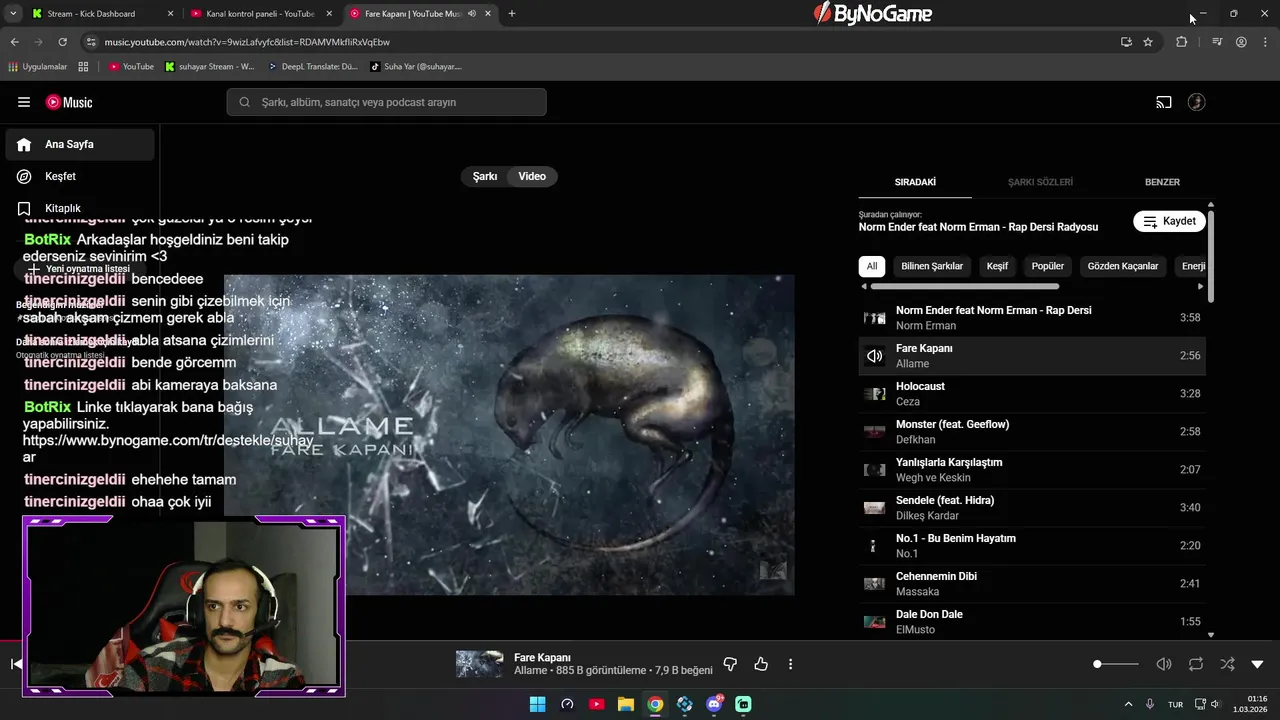
Task: Click the browser address bar URL
Action: [x=247, y=42]
